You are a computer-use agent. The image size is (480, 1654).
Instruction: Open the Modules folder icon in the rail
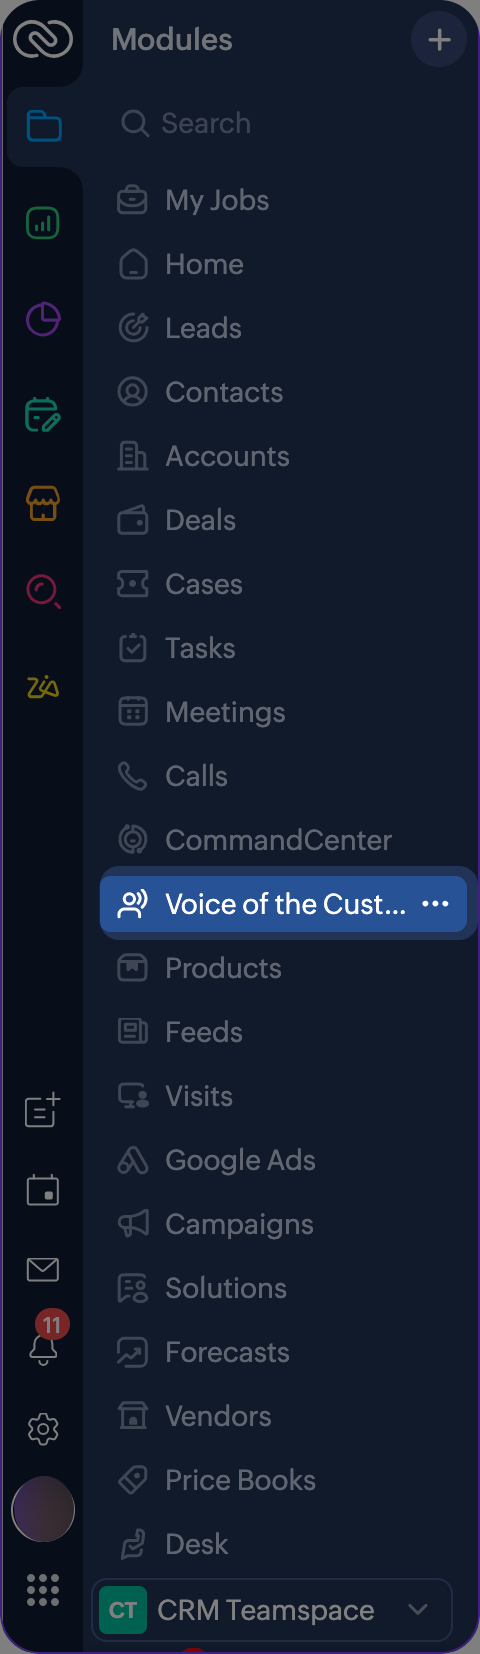(43, 126)
